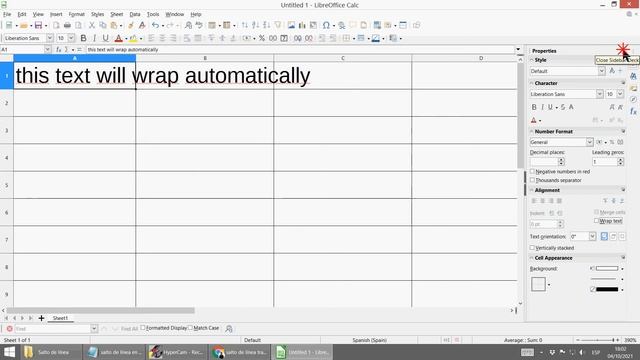
Task: Insert Image using toolbar icon
Action: 291,25
